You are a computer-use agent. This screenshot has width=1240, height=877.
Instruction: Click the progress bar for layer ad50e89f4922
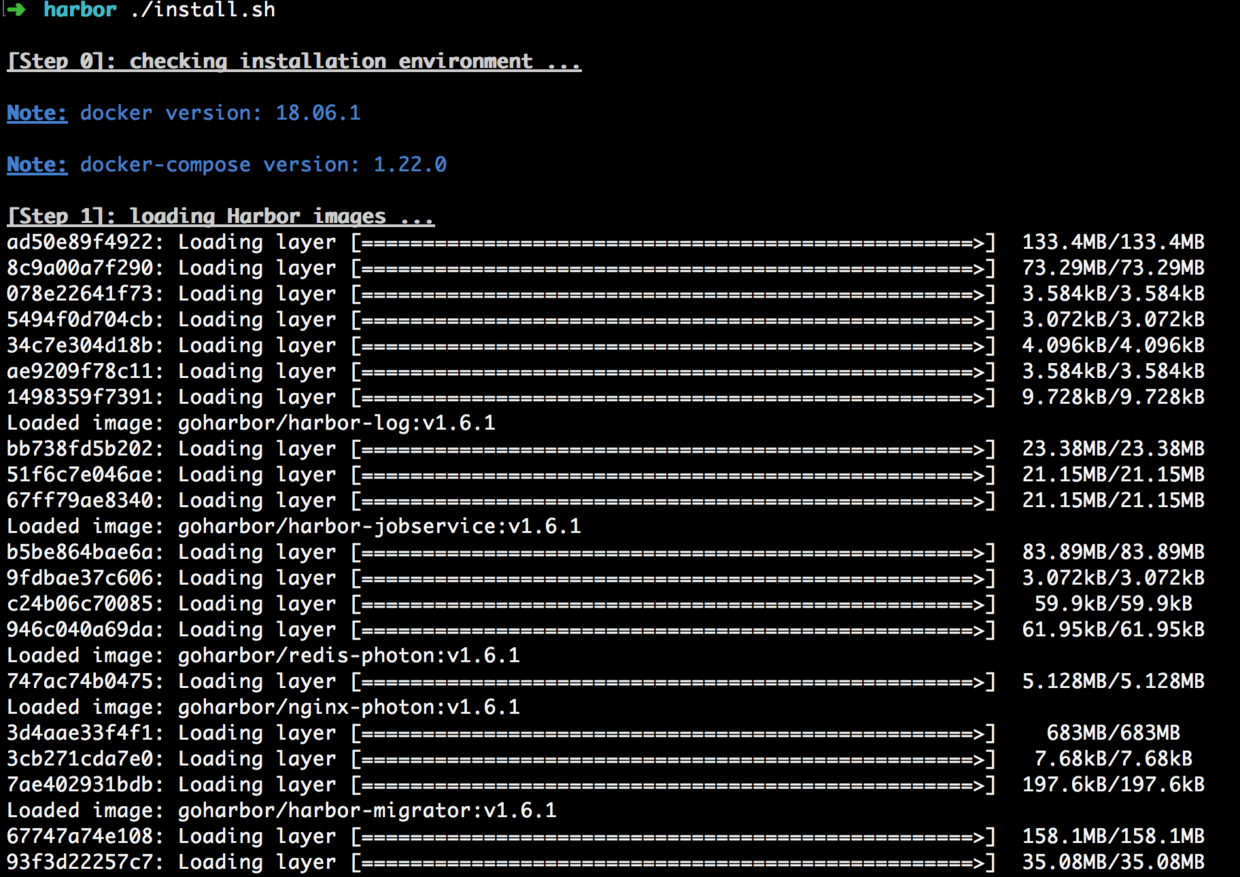(x=674, y=242)
